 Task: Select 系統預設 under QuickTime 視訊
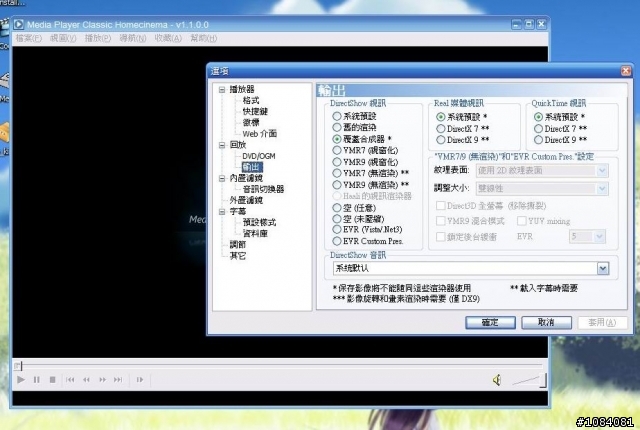(538, 117)
